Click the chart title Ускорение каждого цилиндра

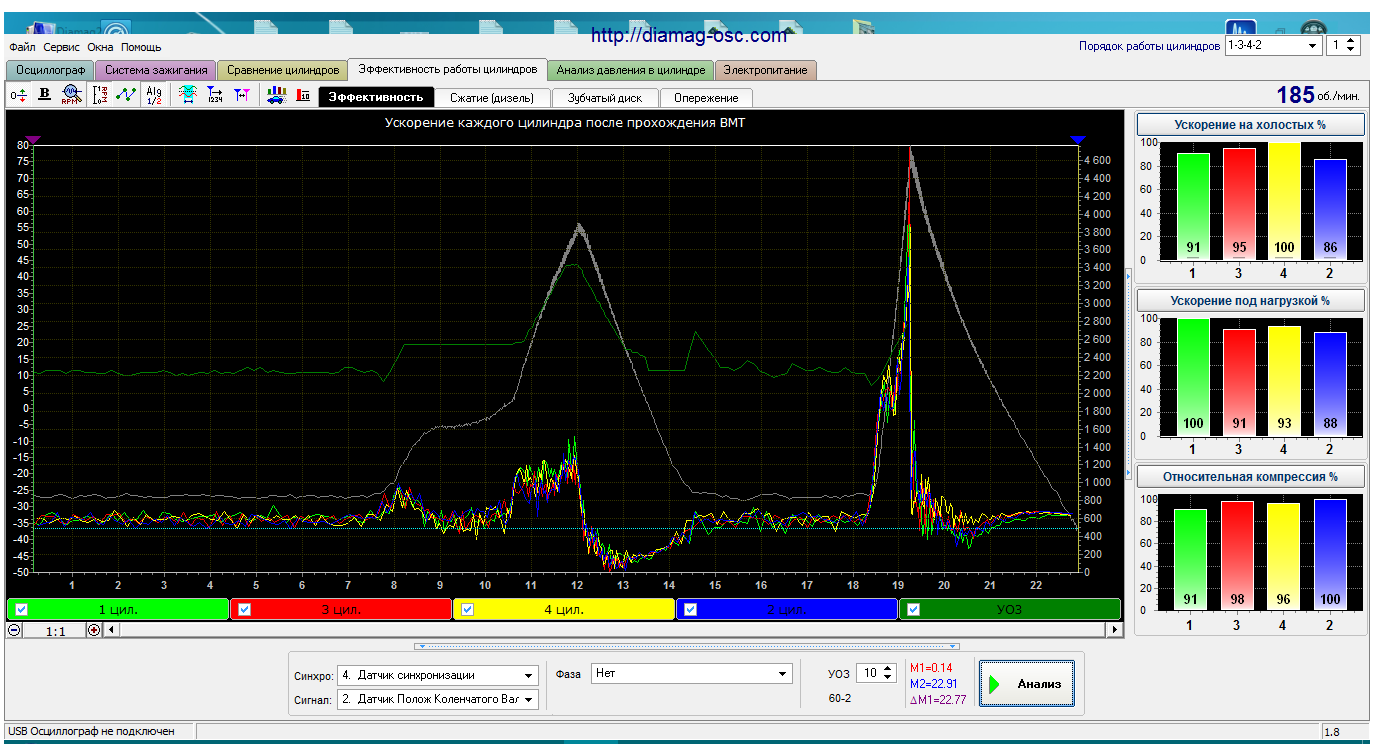coord(565,123)
